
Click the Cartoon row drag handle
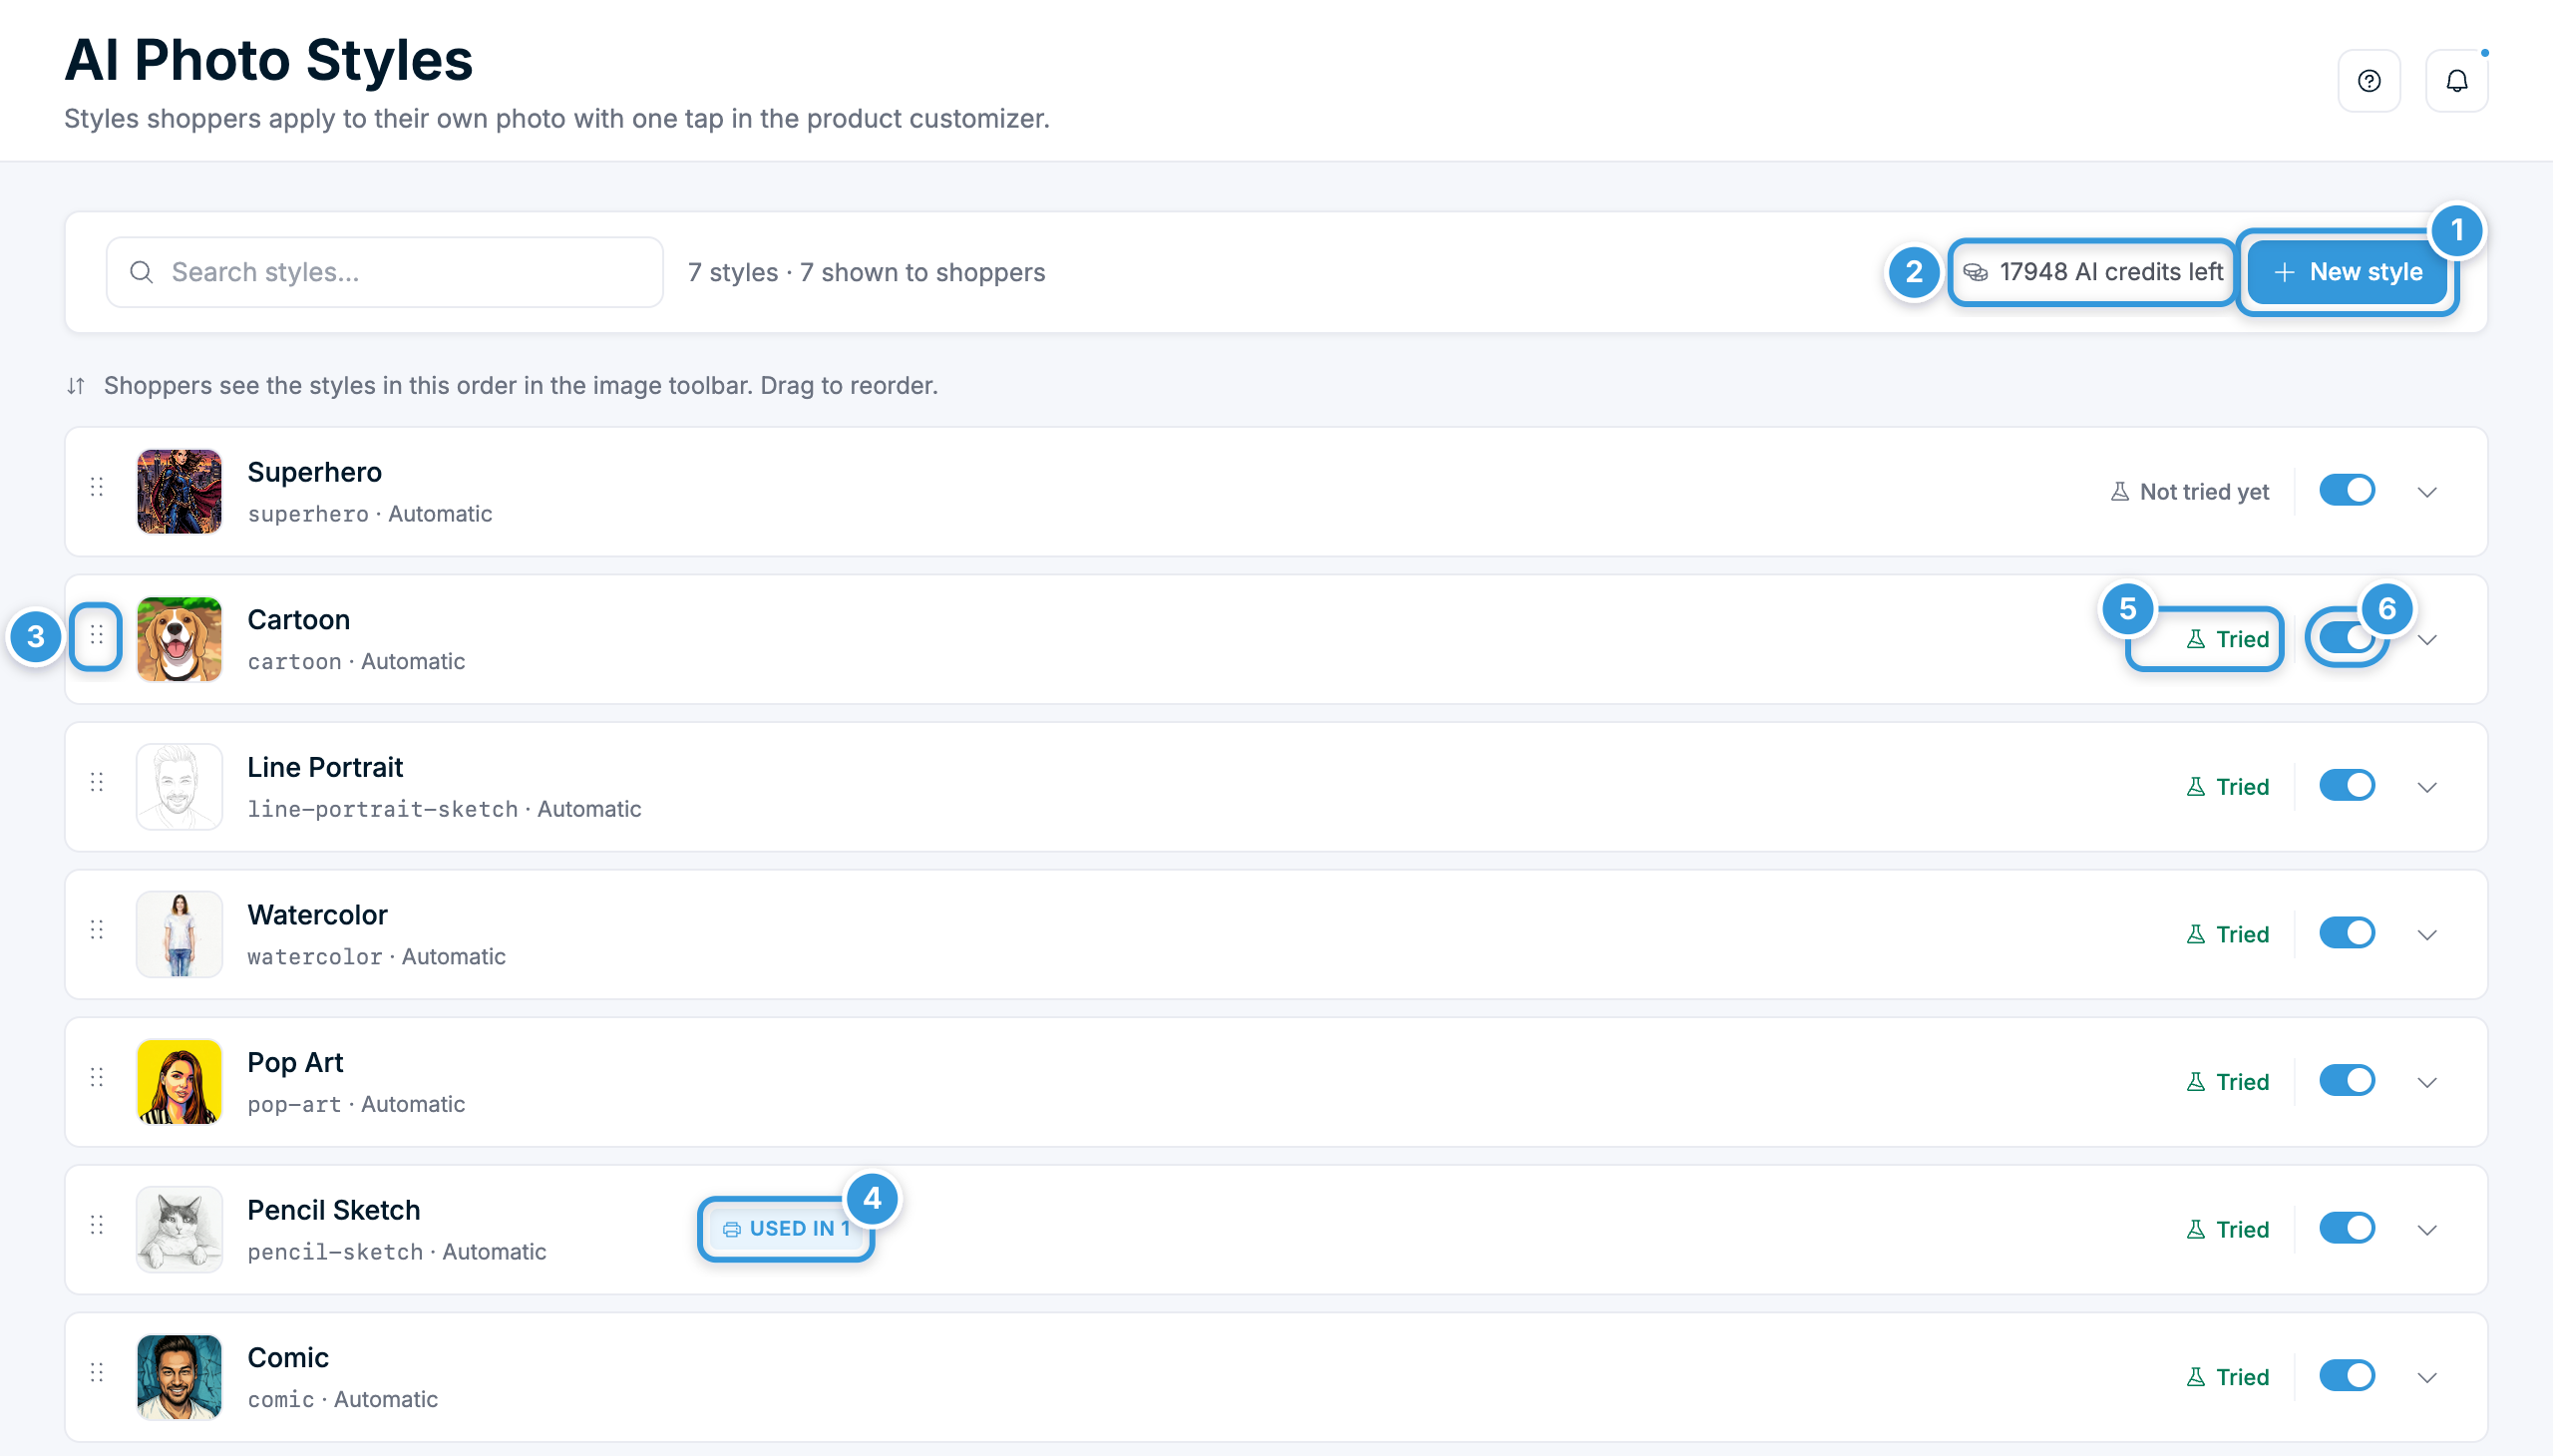click(x=97, y=636)
